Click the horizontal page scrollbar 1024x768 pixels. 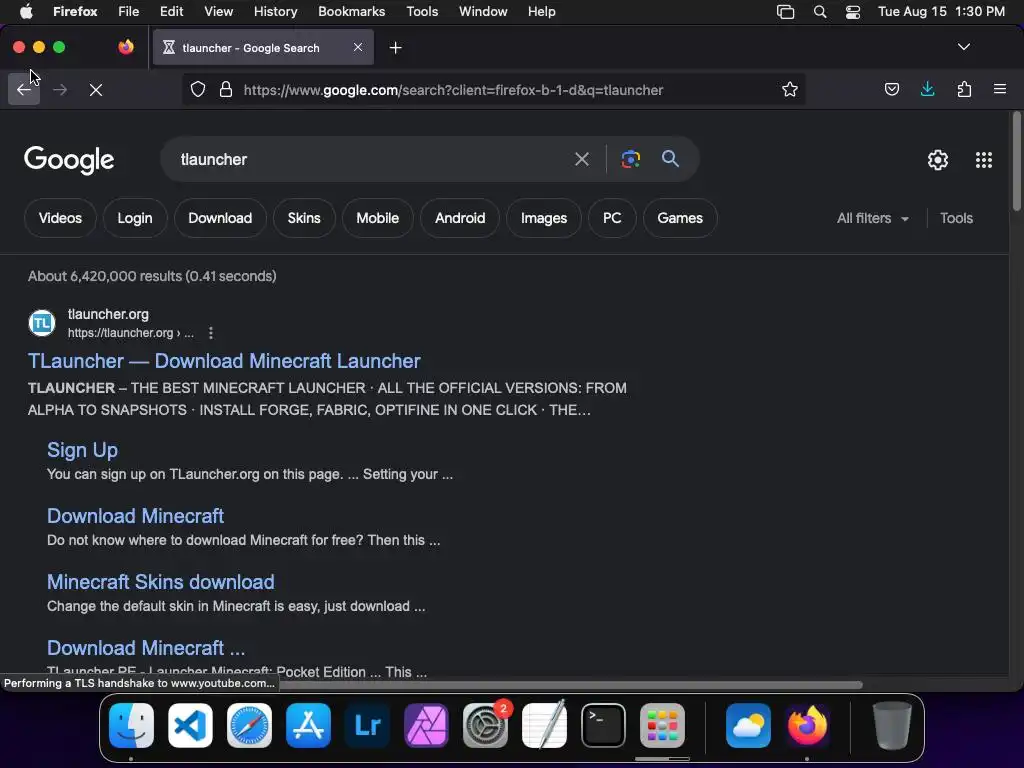coord(571,685)
